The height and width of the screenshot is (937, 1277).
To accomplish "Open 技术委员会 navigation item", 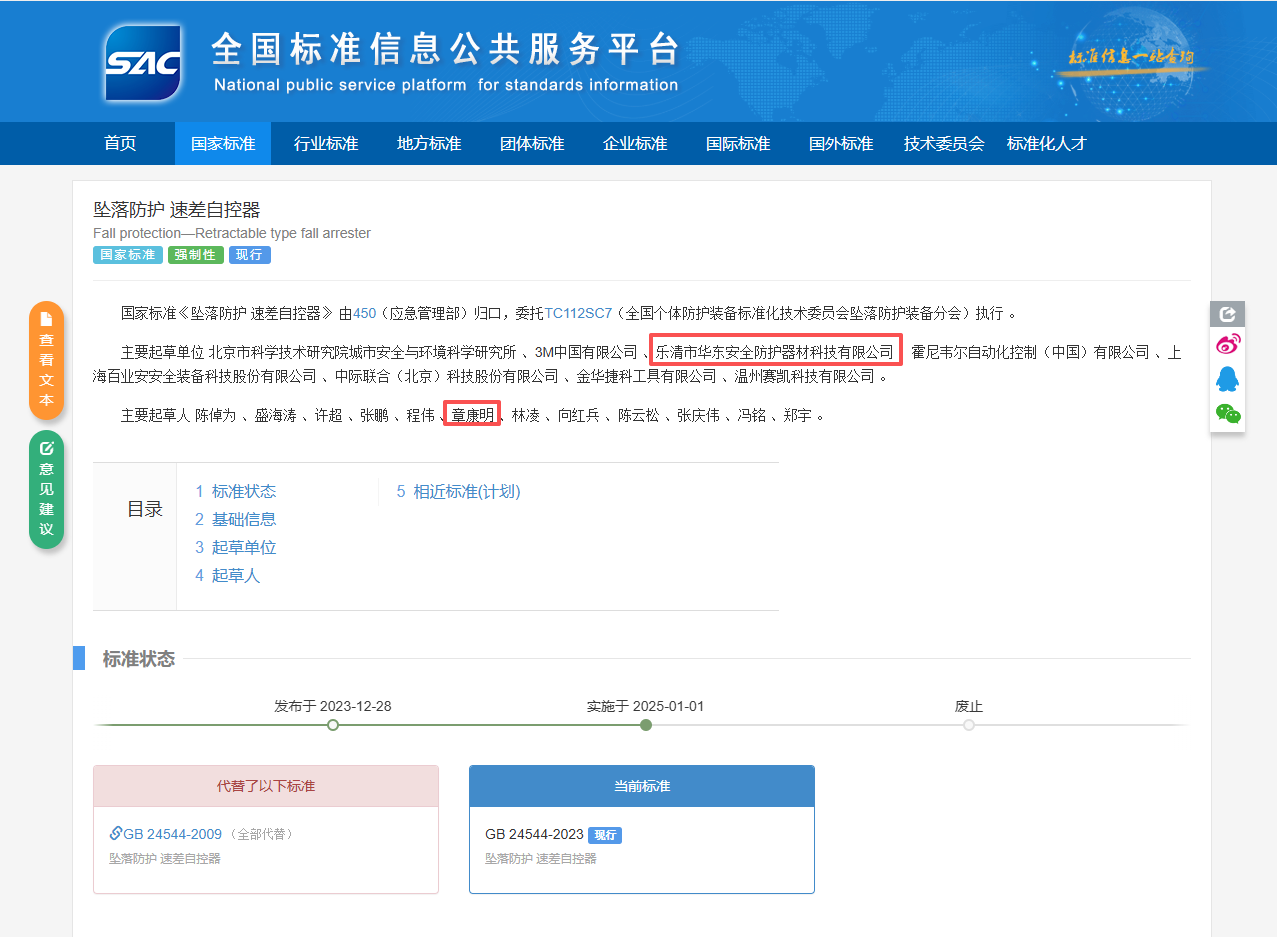I will [944, 144].
